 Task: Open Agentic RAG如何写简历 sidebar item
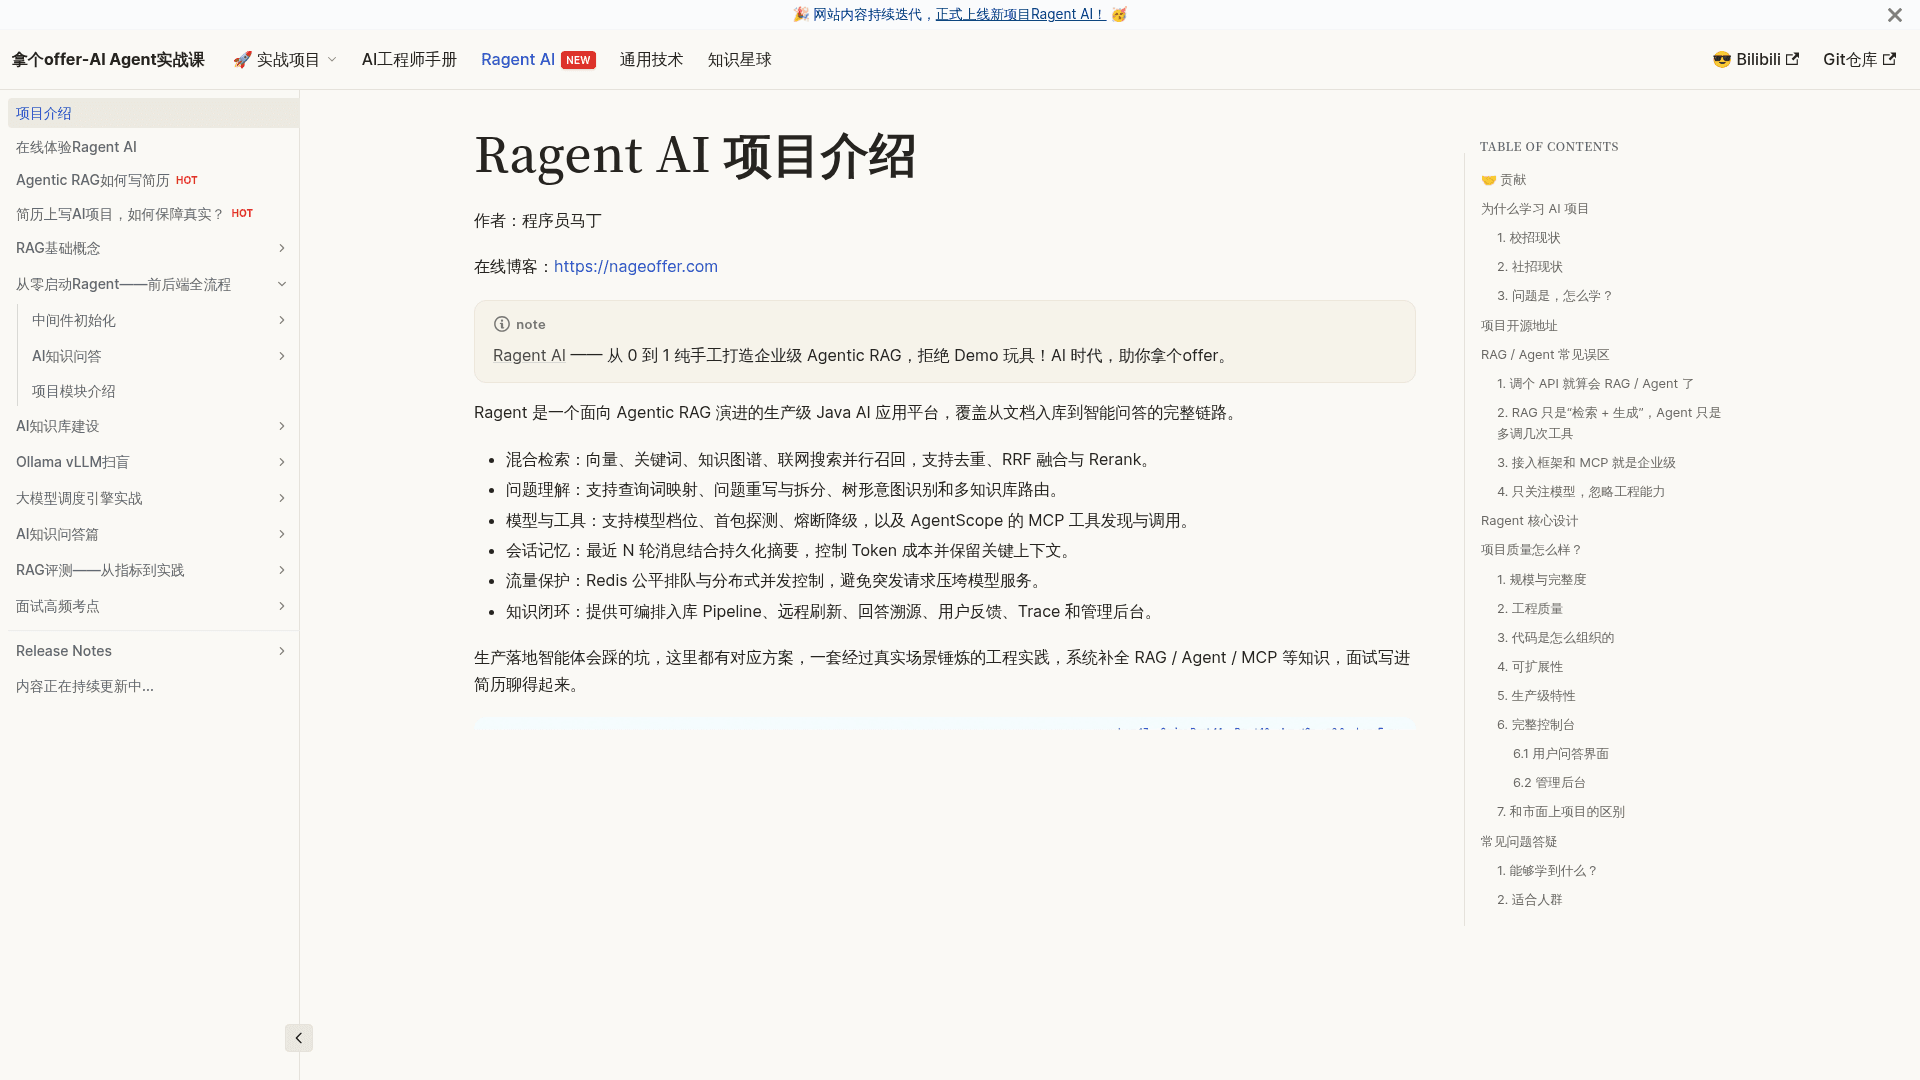click(x=153, y=180)
